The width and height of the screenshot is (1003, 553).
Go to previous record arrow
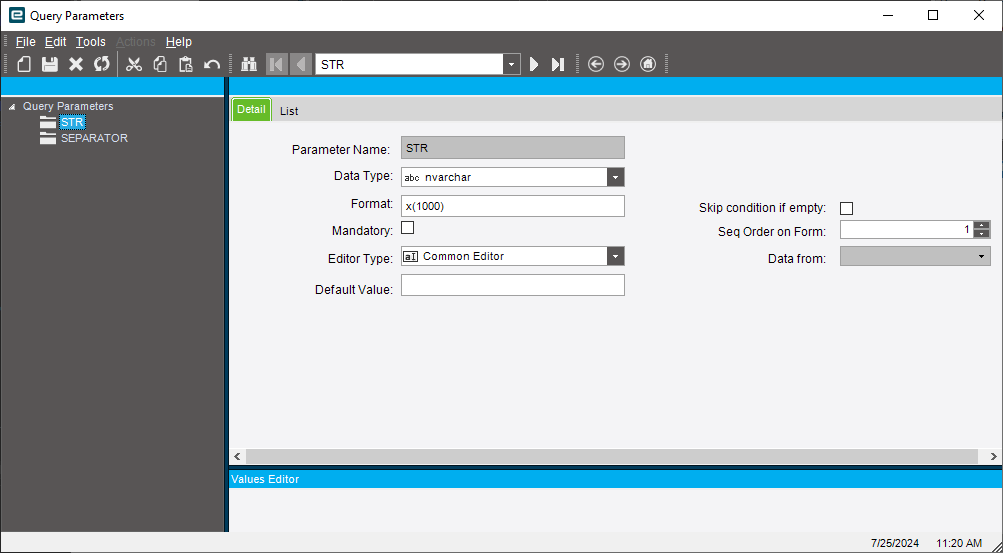coord(300,64)
